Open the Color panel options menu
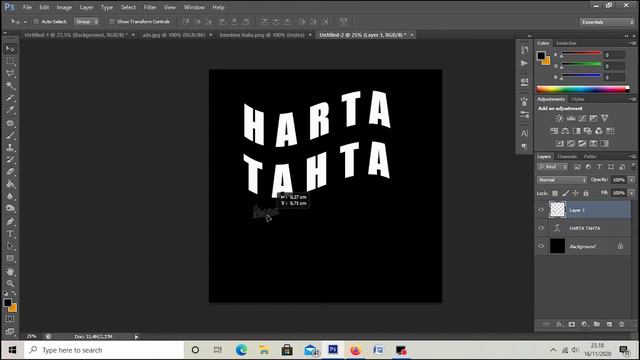Image resolution: width=640 pixels, height=360 pixels. pyautogui.click(x=633, y=43)
